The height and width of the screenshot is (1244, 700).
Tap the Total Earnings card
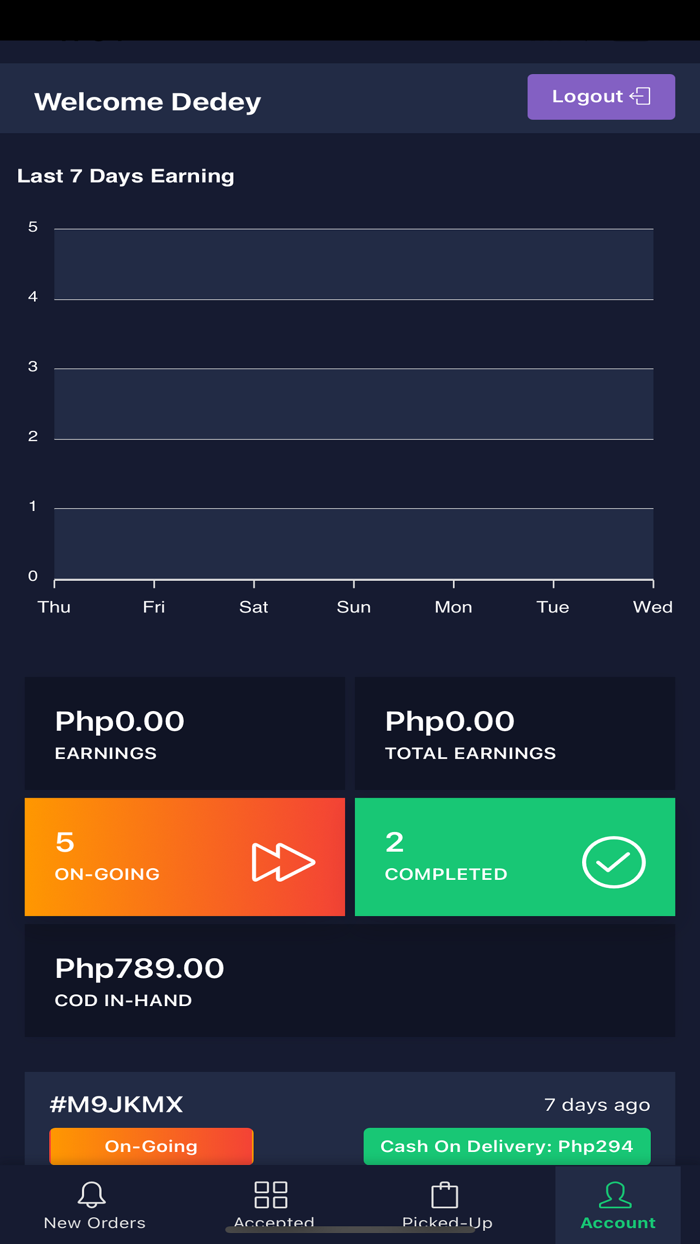click(x=514, y=734)
